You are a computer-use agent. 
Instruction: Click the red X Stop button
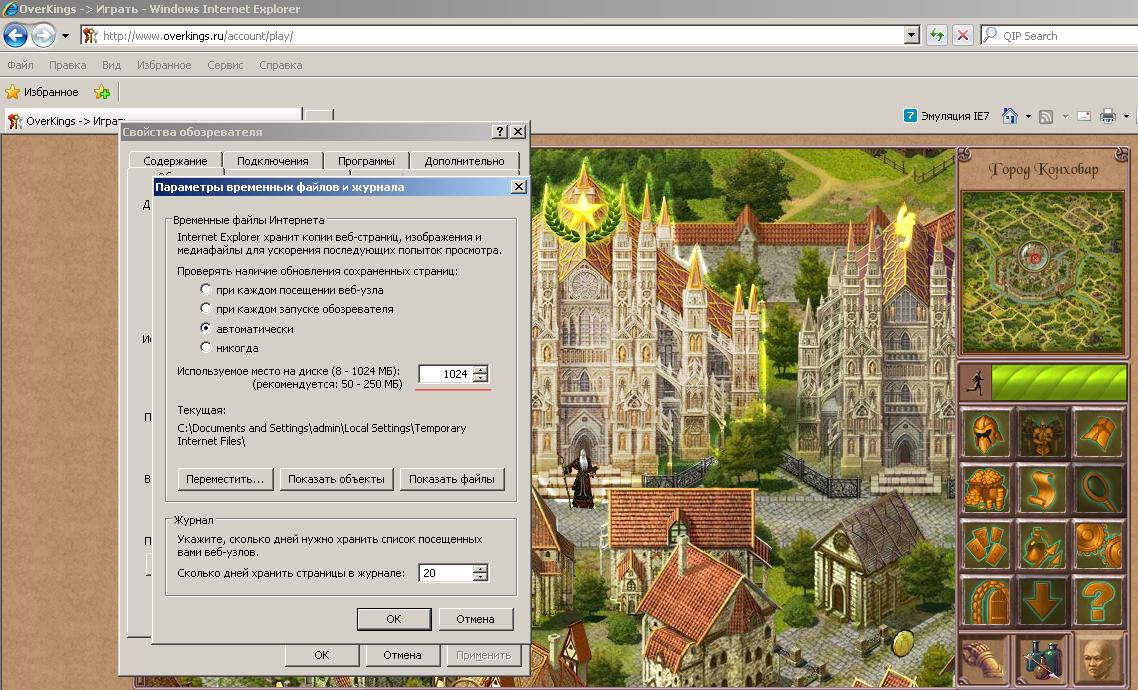coord(962,35)
